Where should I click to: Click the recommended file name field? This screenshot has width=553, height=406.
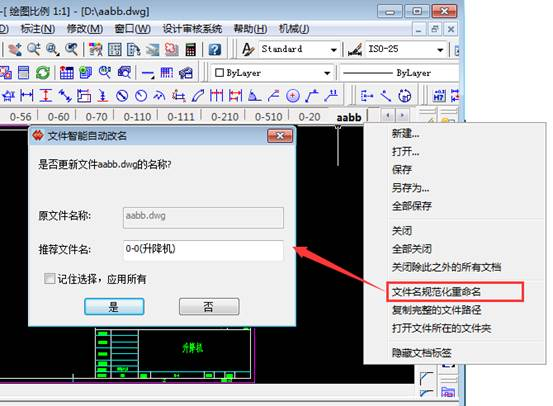[203, 250]
